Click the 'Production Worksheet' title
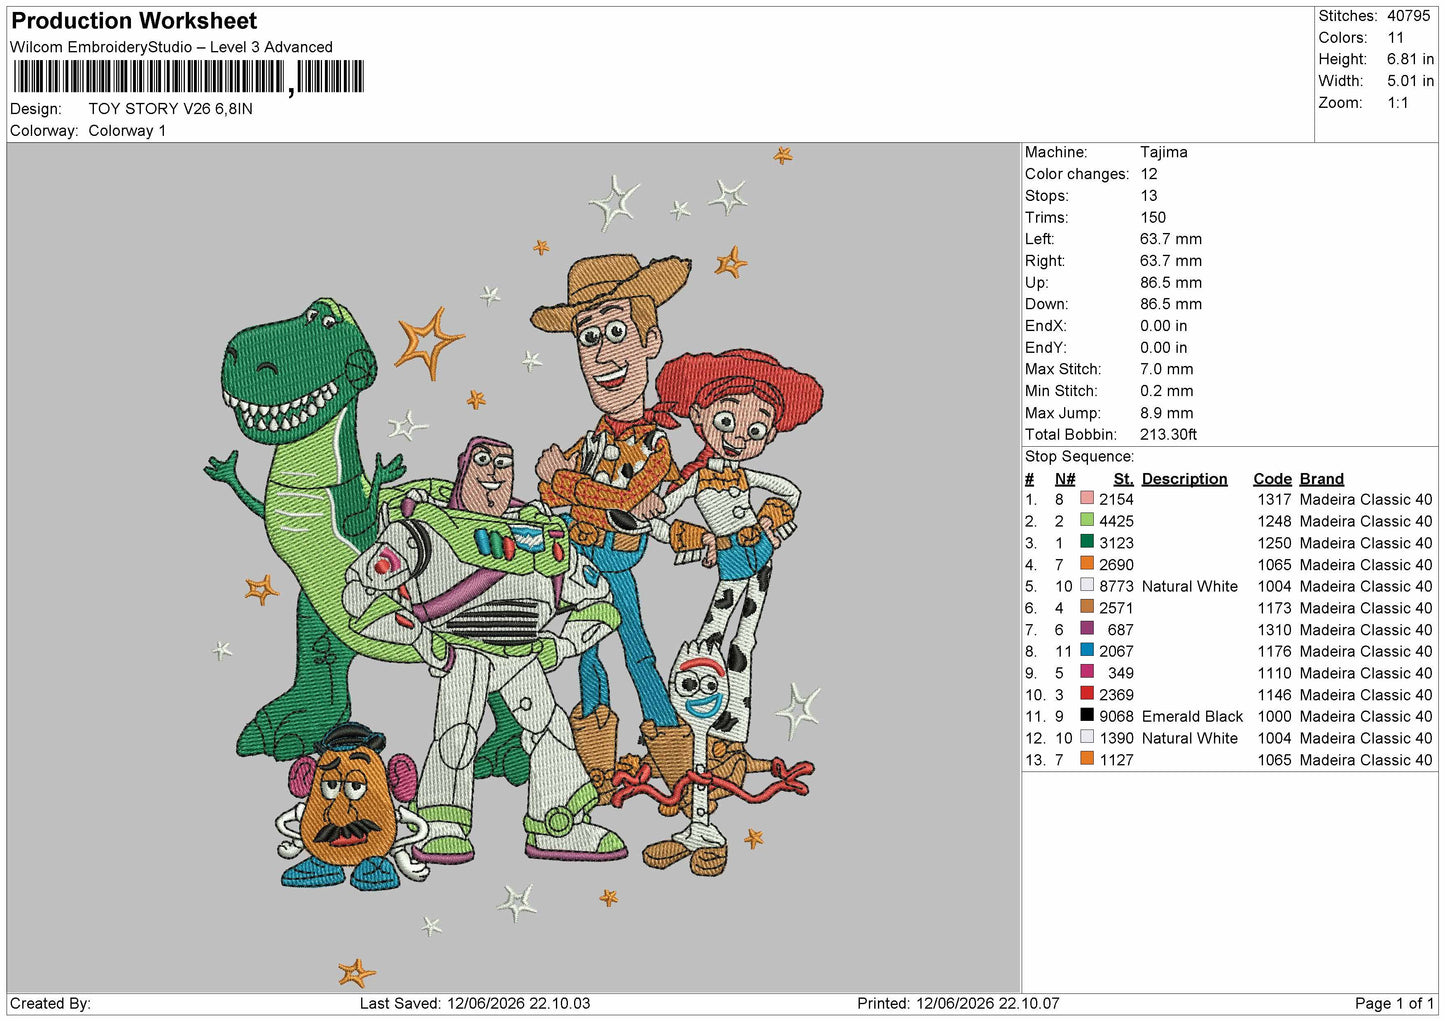Image resolution: width=1445 pixels, height=1021 pixels. point(134,21)
